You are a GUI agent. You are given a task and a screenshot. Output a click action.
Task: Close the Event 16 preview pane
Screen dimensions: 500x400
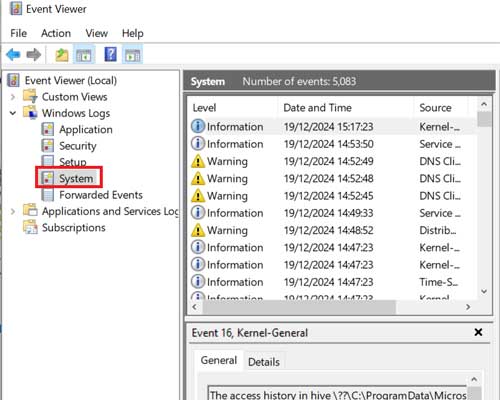click(478, 332)
